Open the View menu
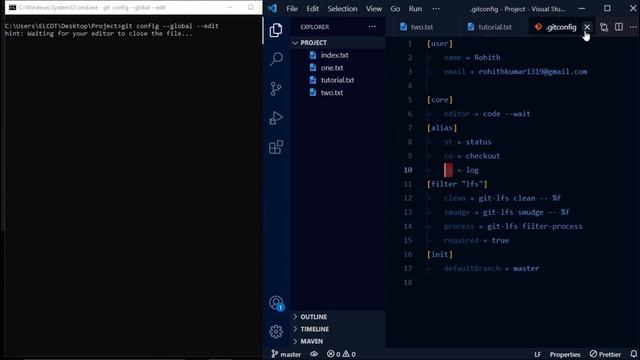The image size is (640, 360). tap(373, 9)
